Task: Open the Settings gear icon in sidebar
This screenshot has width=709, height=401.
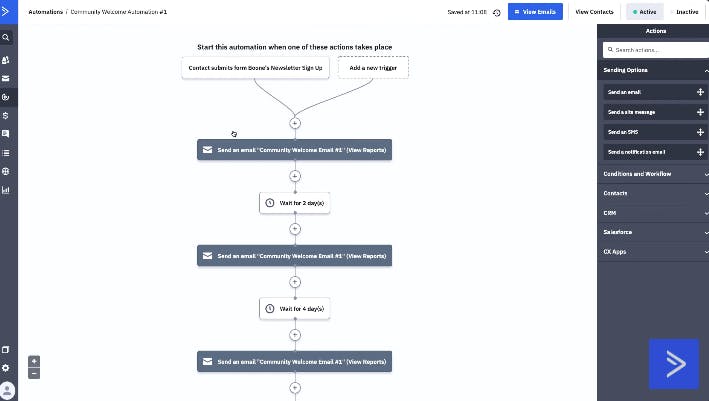Action: (x=6, y=368)
